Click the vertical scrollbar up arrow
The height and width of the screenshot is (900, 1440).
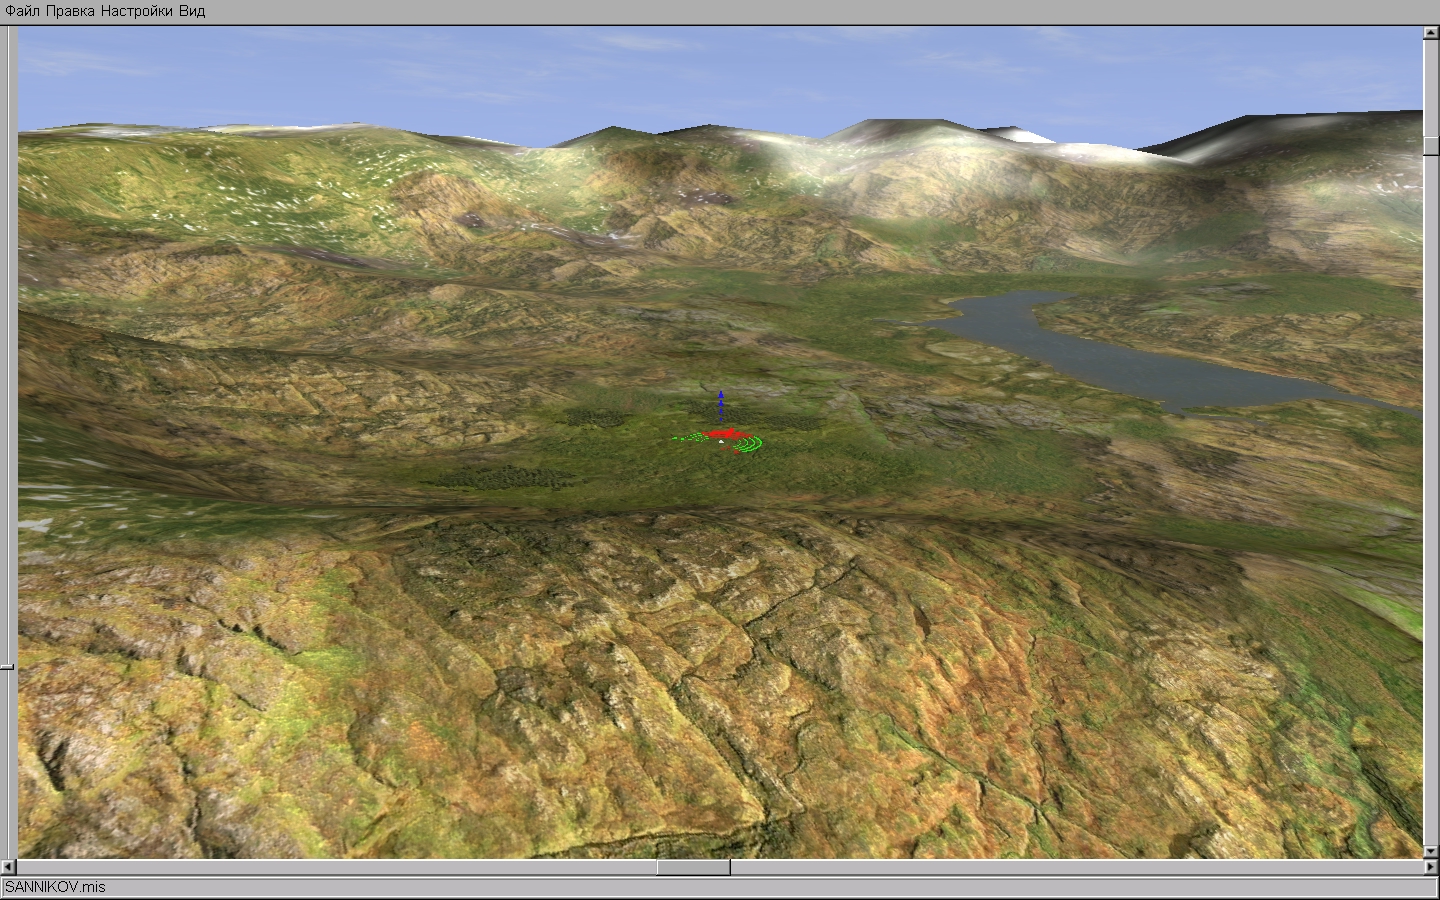1431,32
